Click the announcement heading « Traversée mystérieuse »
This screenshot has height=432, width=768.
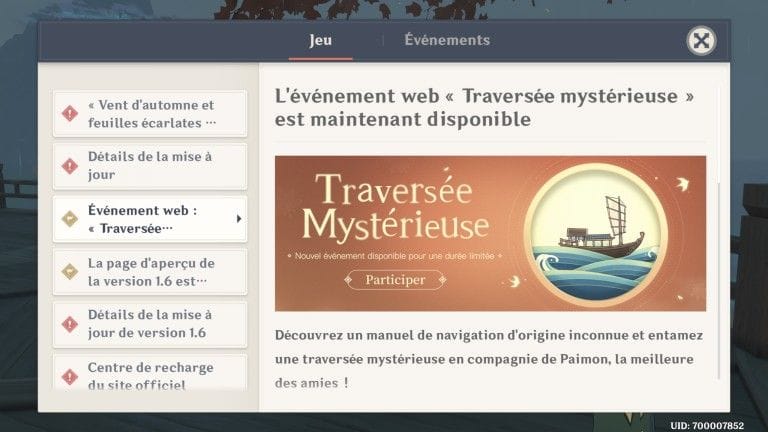[484, 107]
